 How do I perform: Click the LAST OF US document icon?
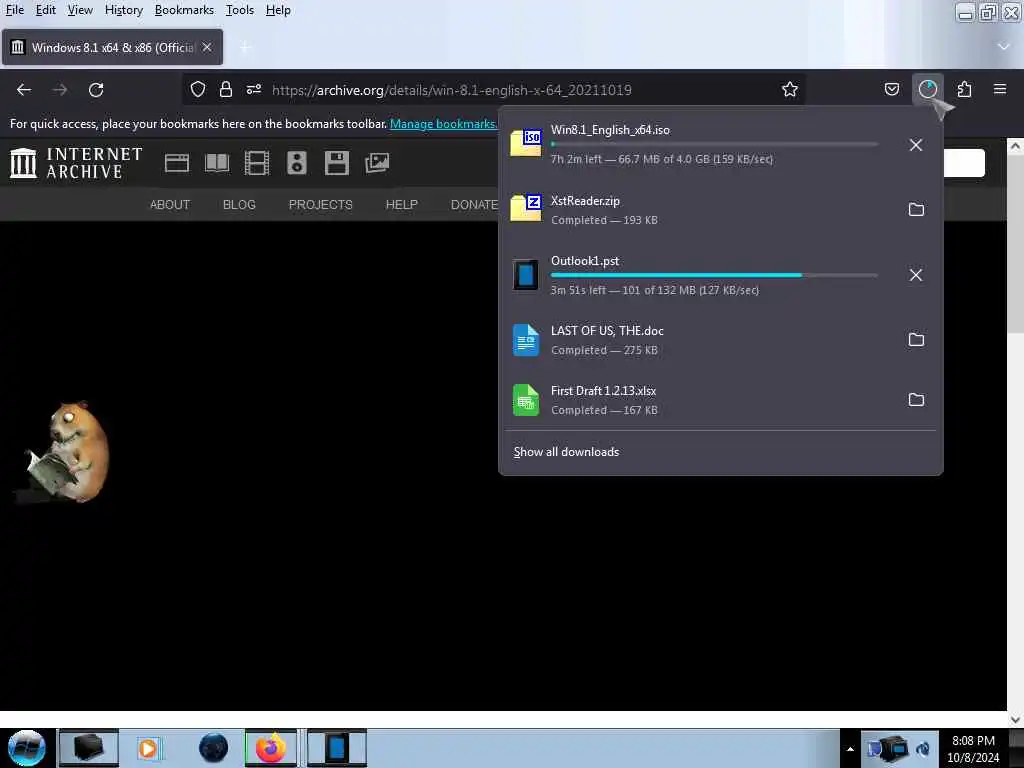(x=526, y=340)
